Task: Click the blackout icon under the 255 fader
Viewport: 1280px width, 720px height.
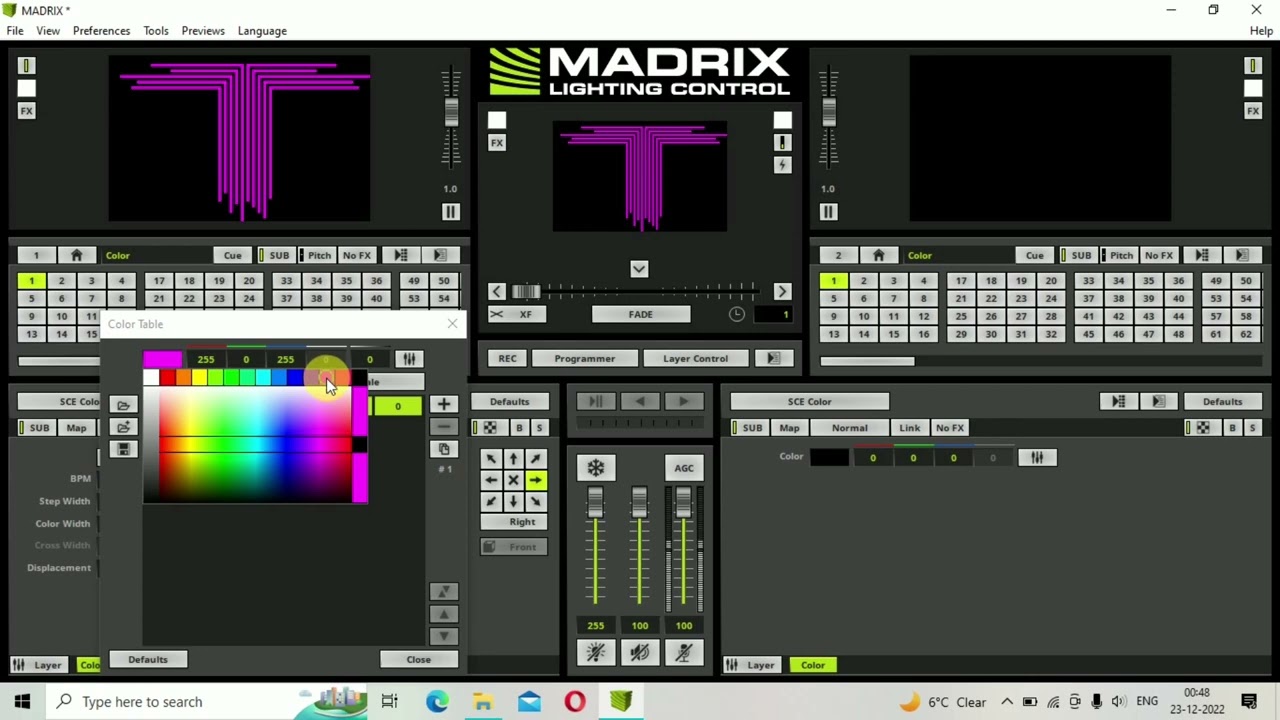Action: tap(596, 652)
